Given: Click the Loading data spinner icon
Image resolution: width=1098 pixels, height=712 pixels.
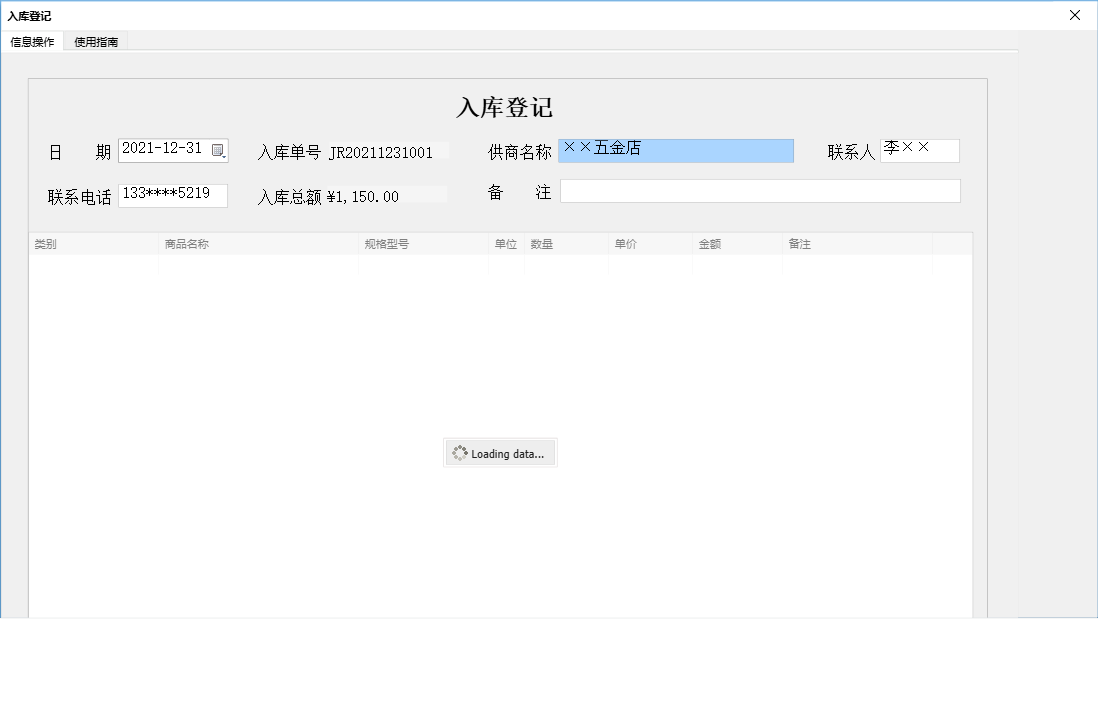Looking at the screenshot, I should pos(460,452).
